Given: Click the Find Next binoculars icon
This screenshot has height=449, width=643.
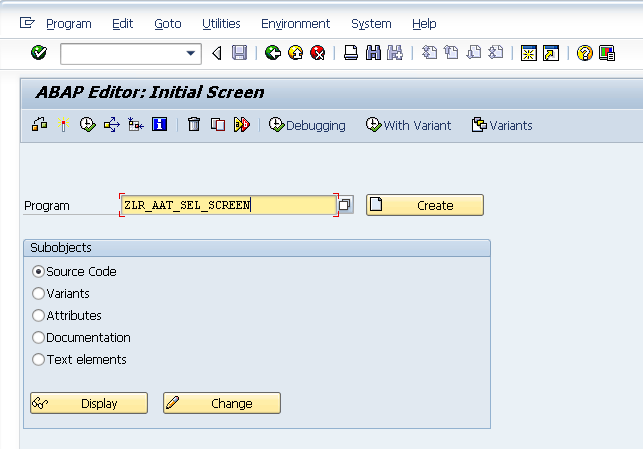Looking at the screenshot, I should click(395, 53).
